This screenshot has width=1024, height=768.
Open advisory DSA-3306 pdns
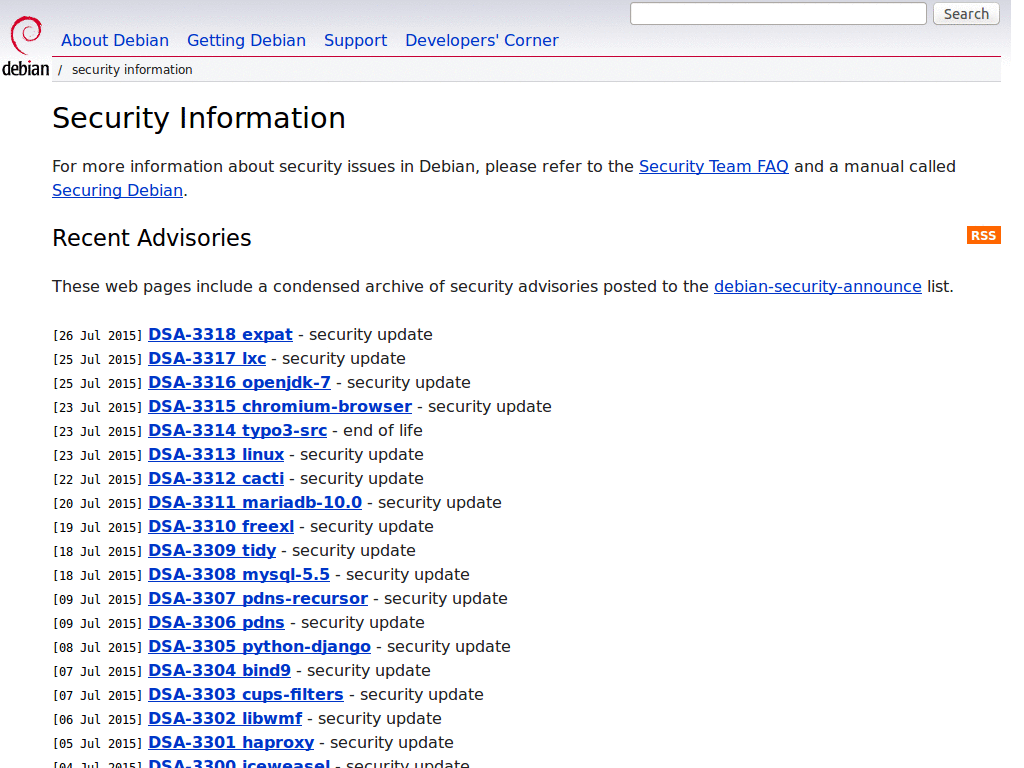point(216,623)
